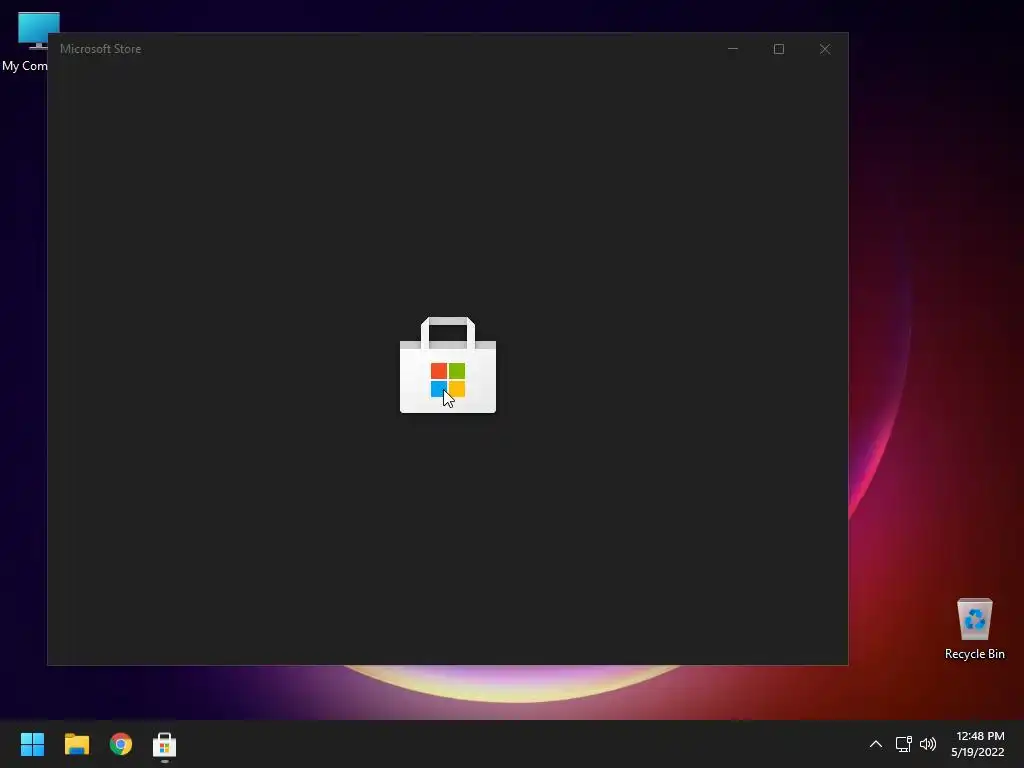Launch File Explorer from the taskbar

(76, 744)
